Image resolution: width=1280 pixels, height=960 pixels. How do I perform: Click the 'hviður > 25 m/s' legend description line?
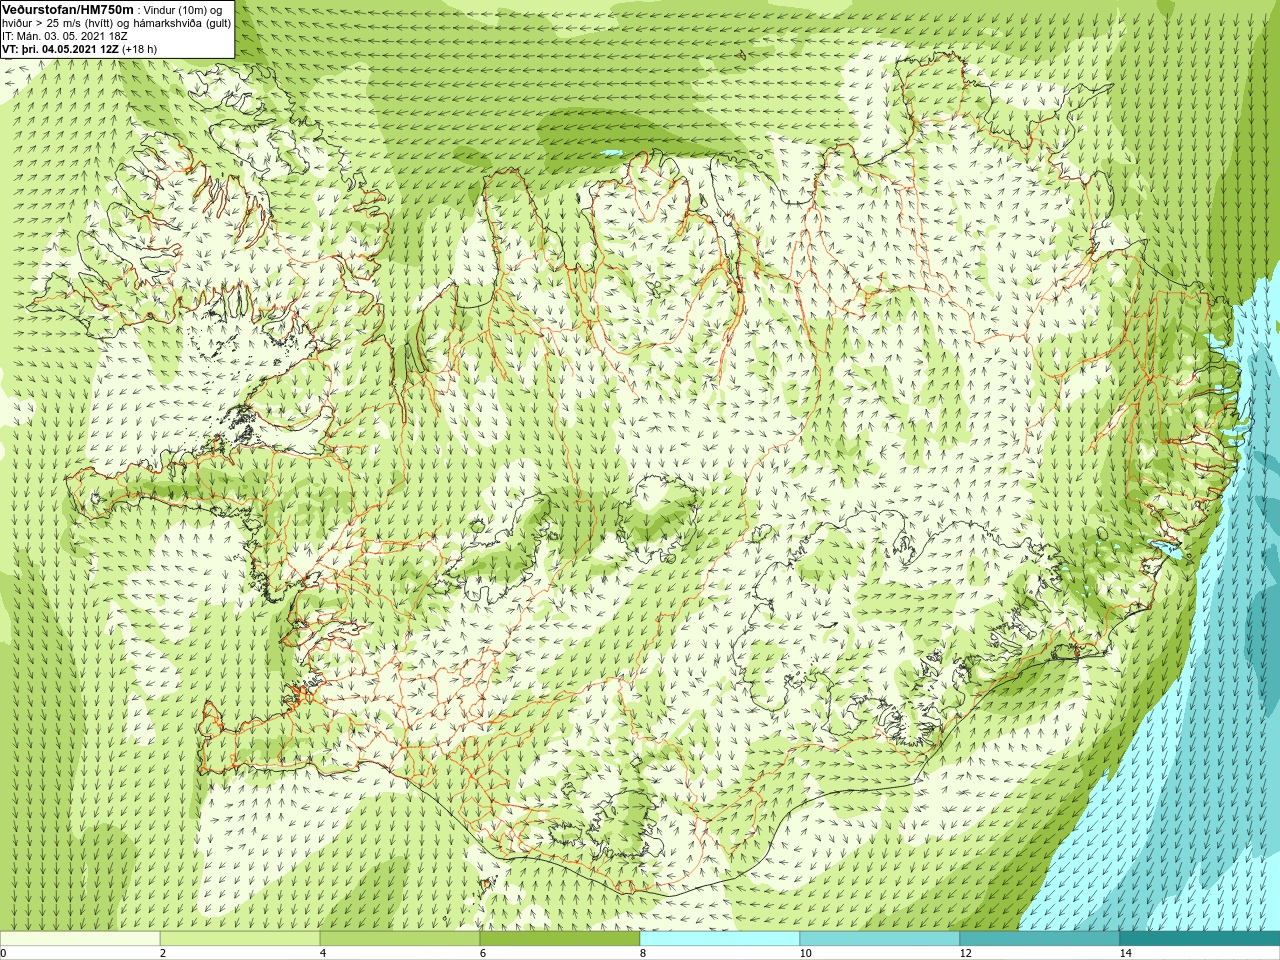(x=116, y=23)
